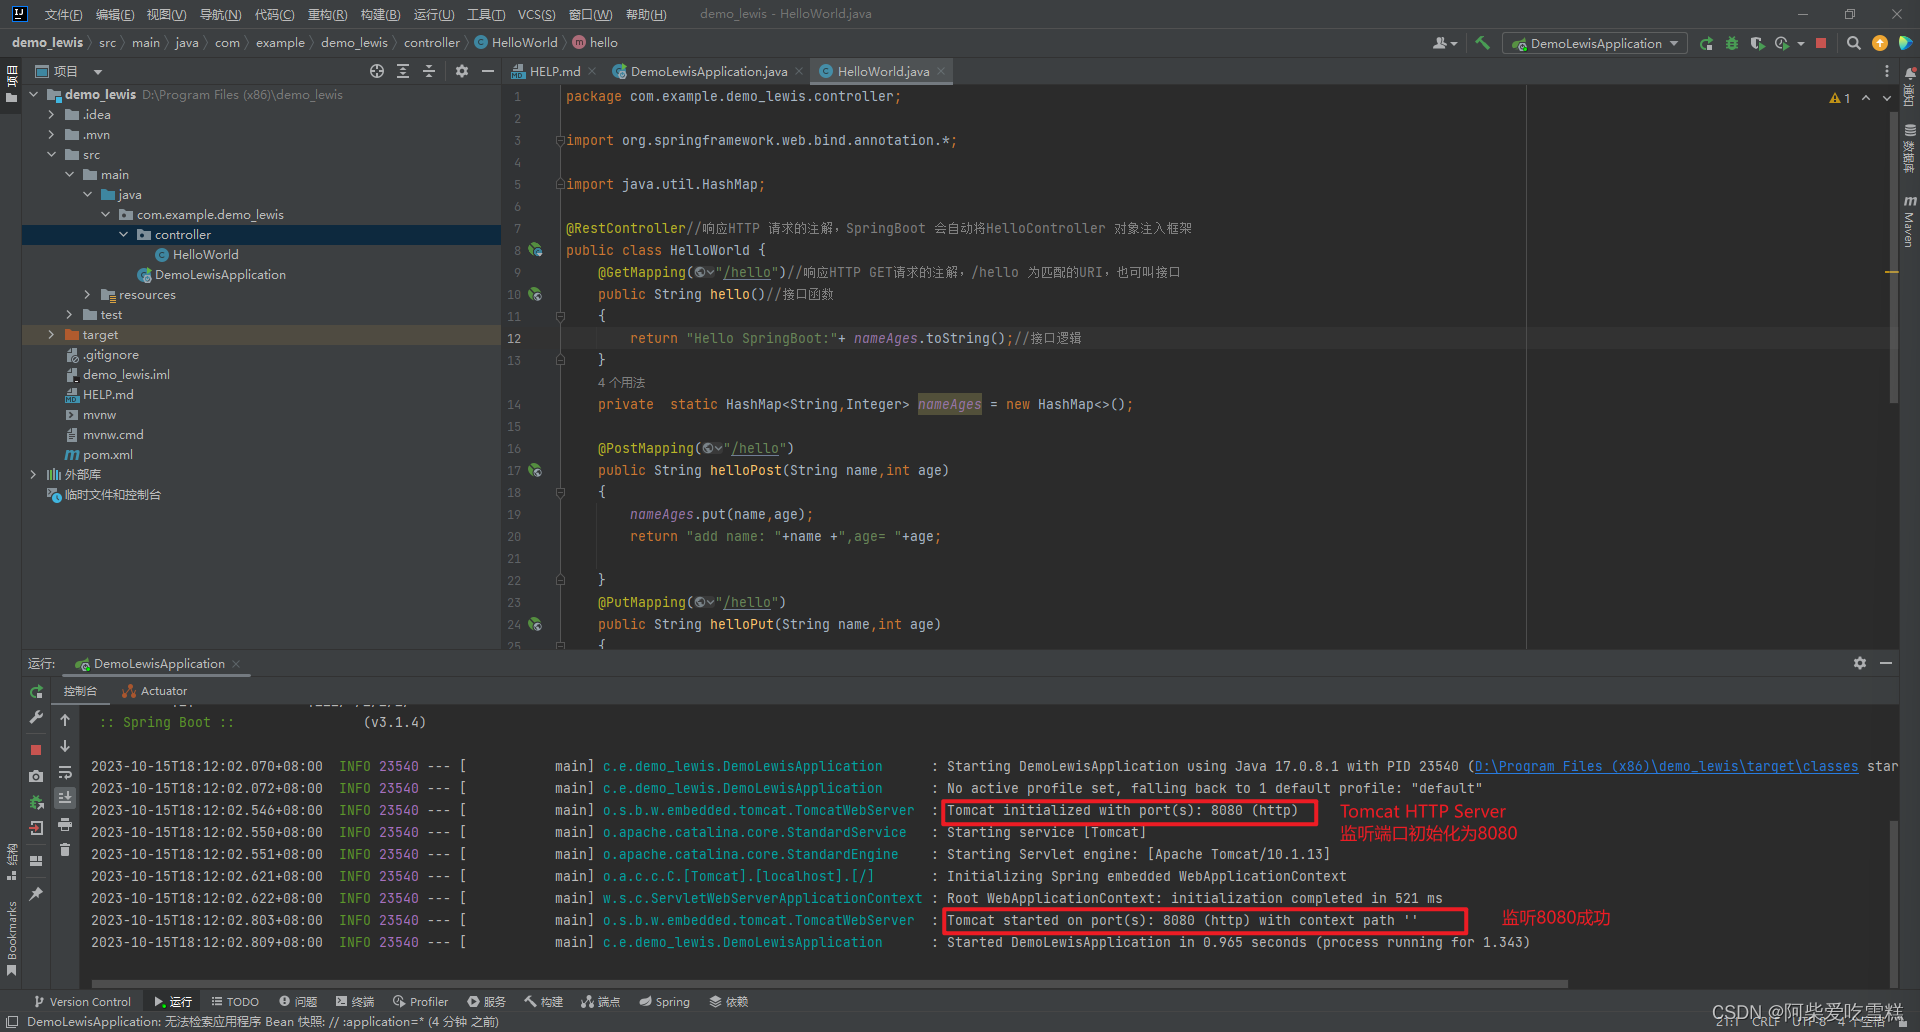Open Search Everywhere with the magnifier icon
1920x1032 pixels.
[x=1853, y=43]
